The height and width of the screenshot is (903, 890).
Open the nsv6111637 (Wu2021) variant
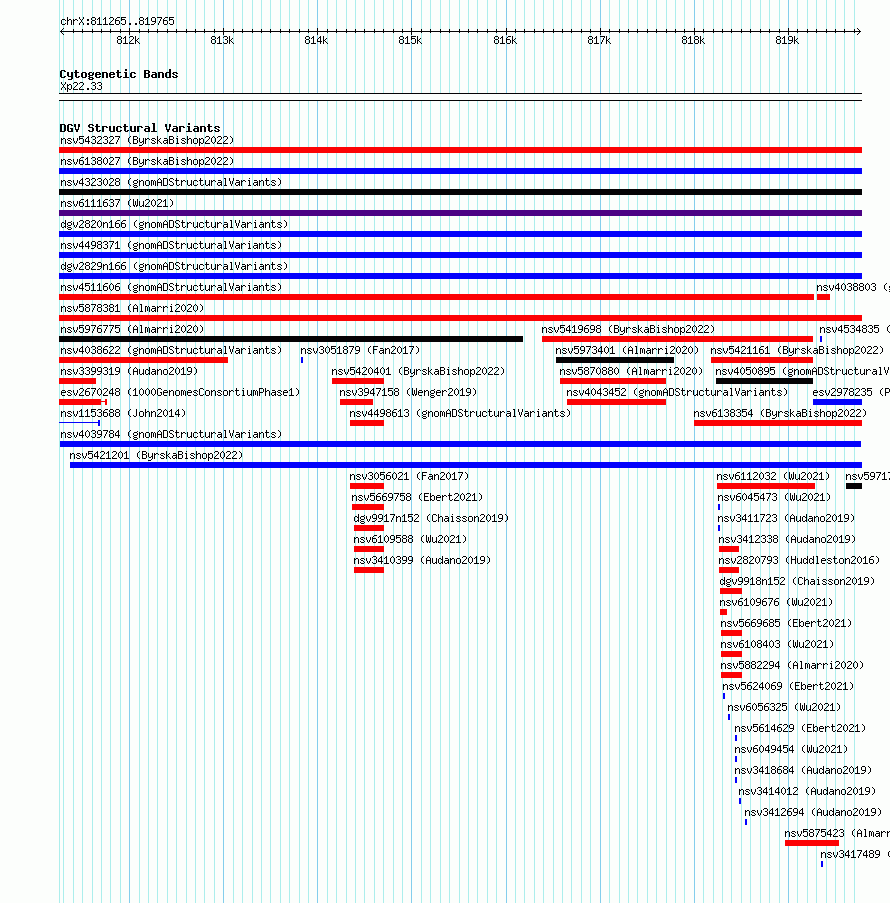[x=117, y=203]
